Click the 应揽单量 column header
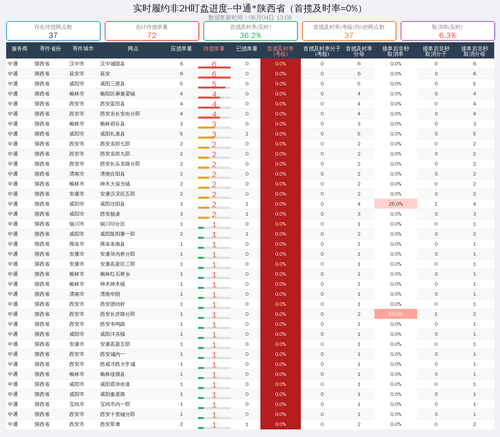Screen dimensions: 500x437 (x=181, y=49)
